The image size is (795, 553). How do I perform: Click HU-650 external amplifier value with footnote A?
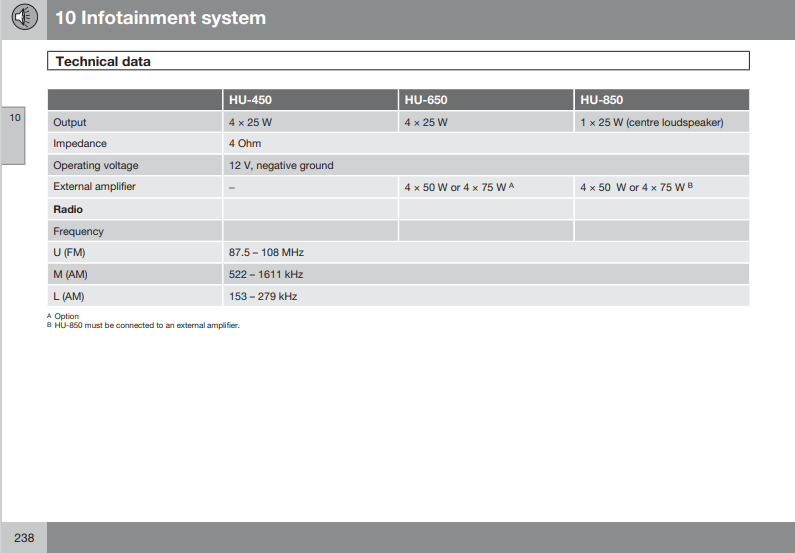pyautogui.click(x=459, y=187)
